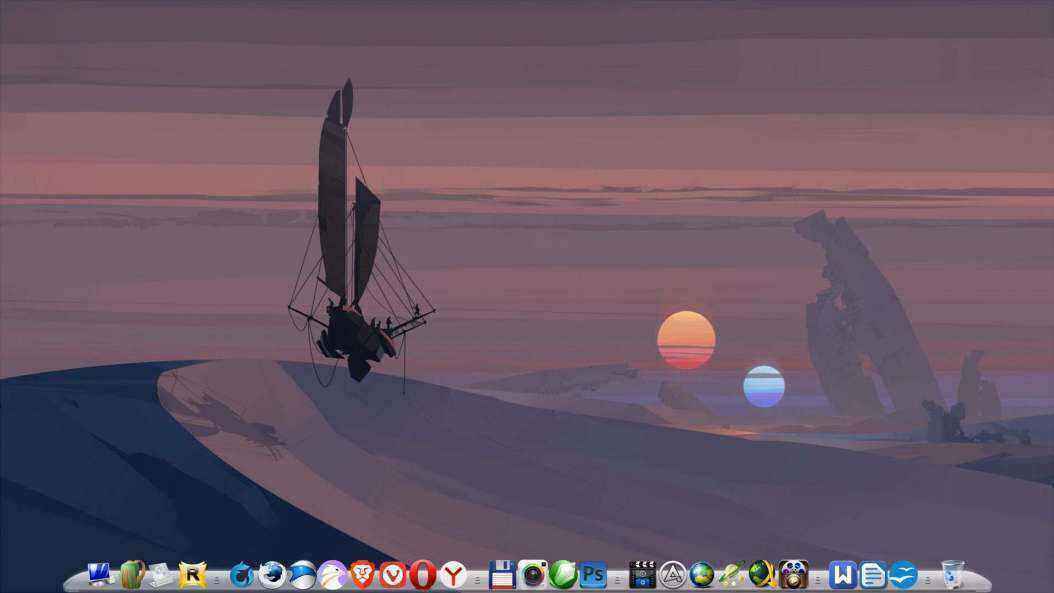1054x593 pixels.
Task: Launch the Opera red O browser icon
Action: tap(423, 576)
